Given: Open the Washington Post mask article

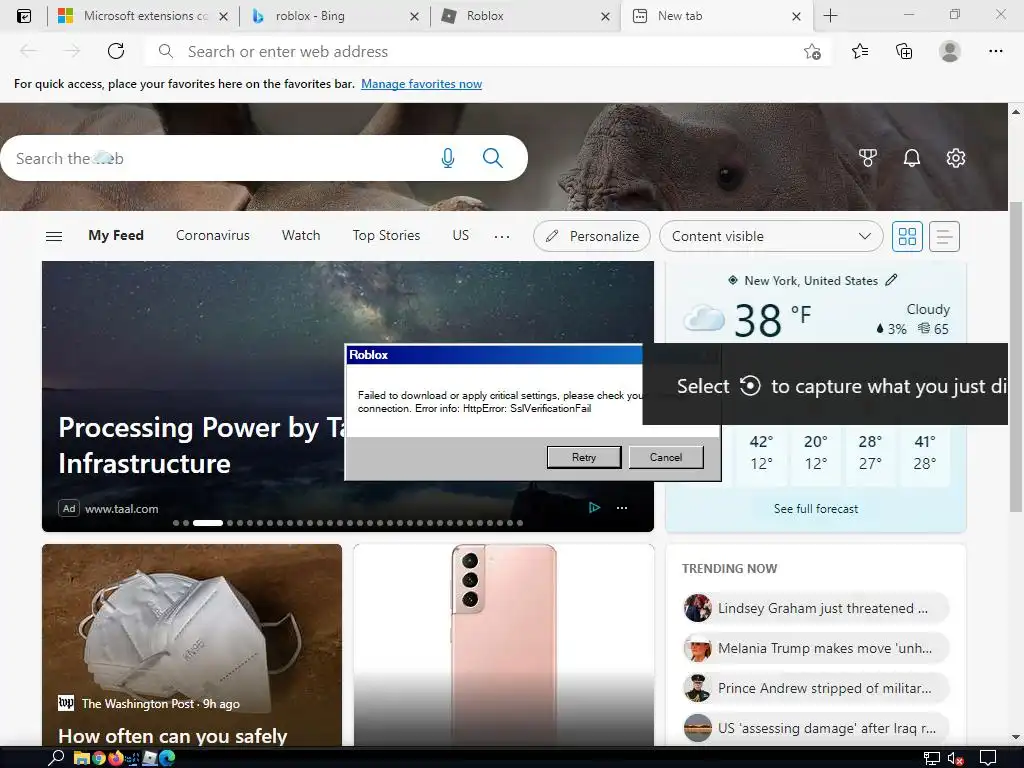Looking at the screenshot, I should click(x=192, y=645).
